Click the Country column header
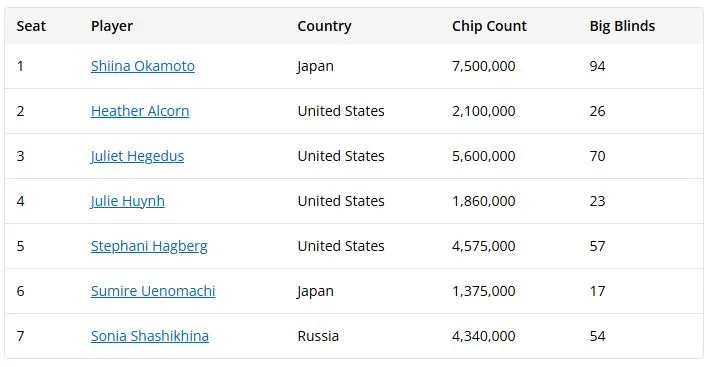The image size is (711, 367). point(324,26)
